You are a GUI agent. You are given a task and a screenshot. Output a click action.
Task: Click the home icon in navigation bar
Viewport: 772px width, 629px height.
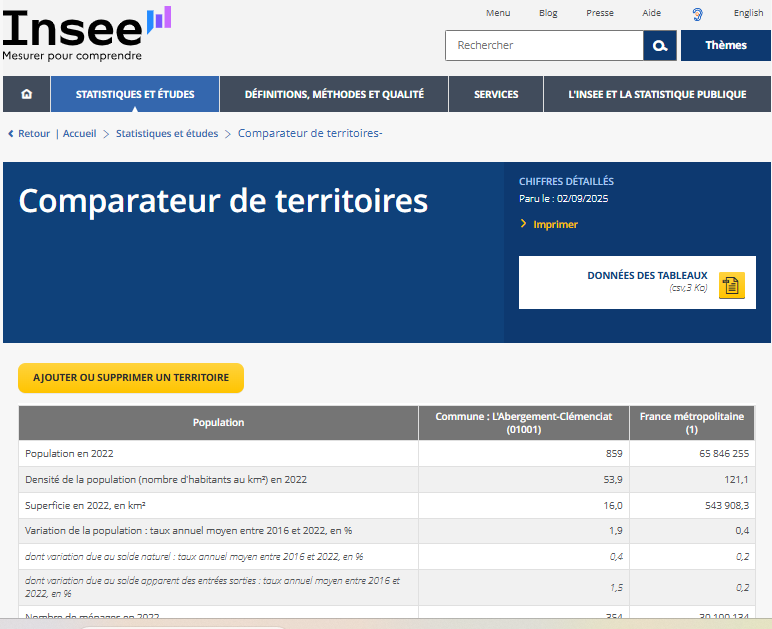27,94
